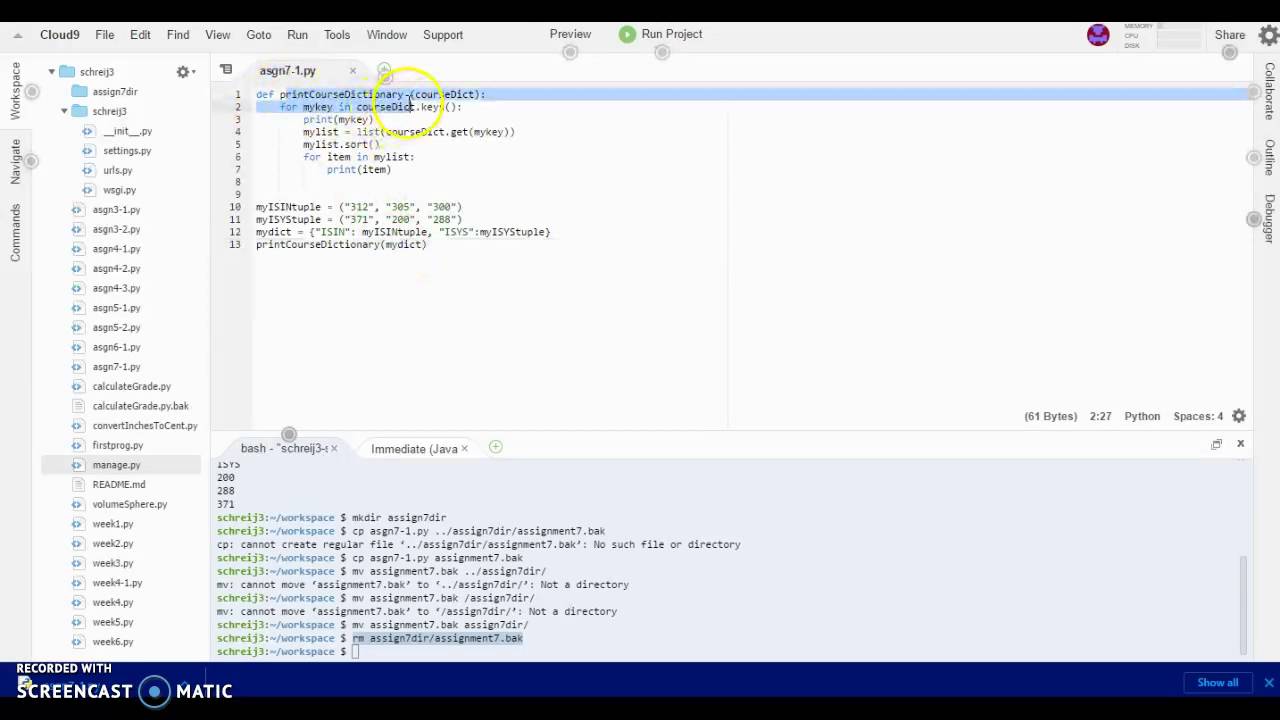The image size is (1280, 720).
Task: Close the bash terminal tab
Action: coord(334,449)
